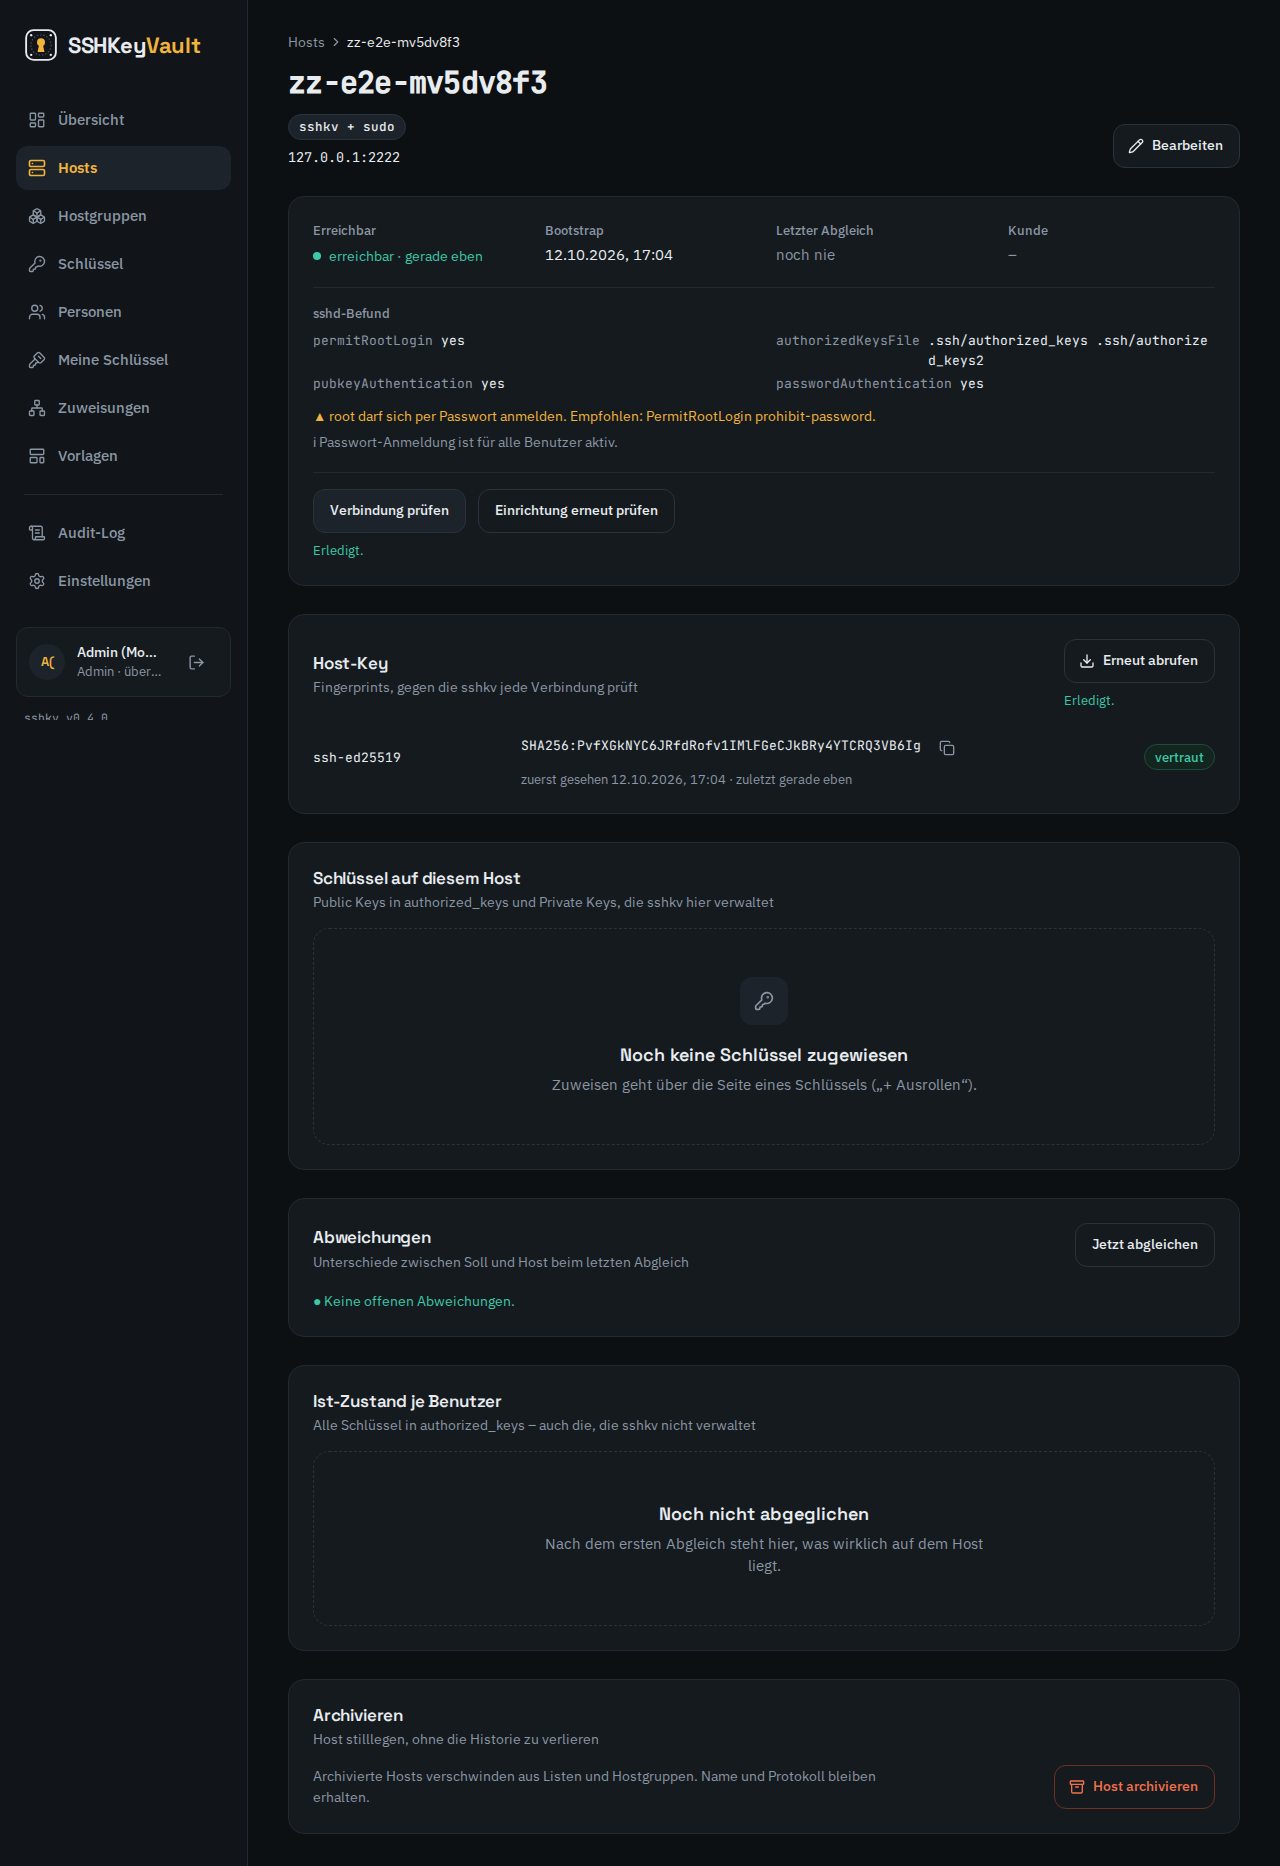The height and width of the screenshot is (1866, 1280).
Task: Open Übersicht page
Action: tap(123, 120)
